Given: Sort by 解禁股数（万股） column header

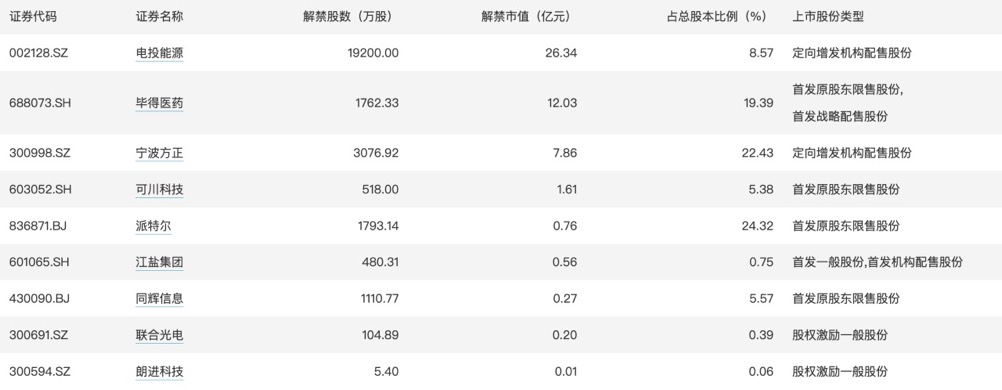Looking at the screenshot, I should (347, 17).
